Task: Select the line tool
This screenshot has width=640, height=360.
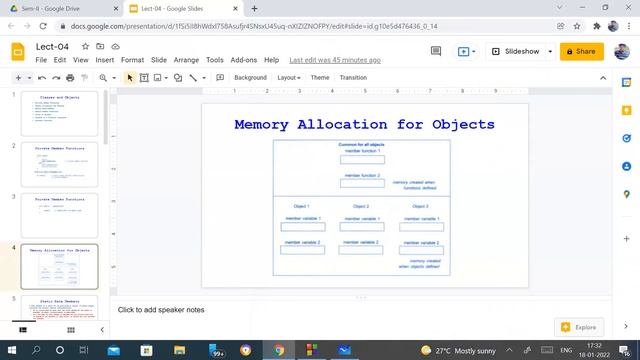Action: [193, 78]
